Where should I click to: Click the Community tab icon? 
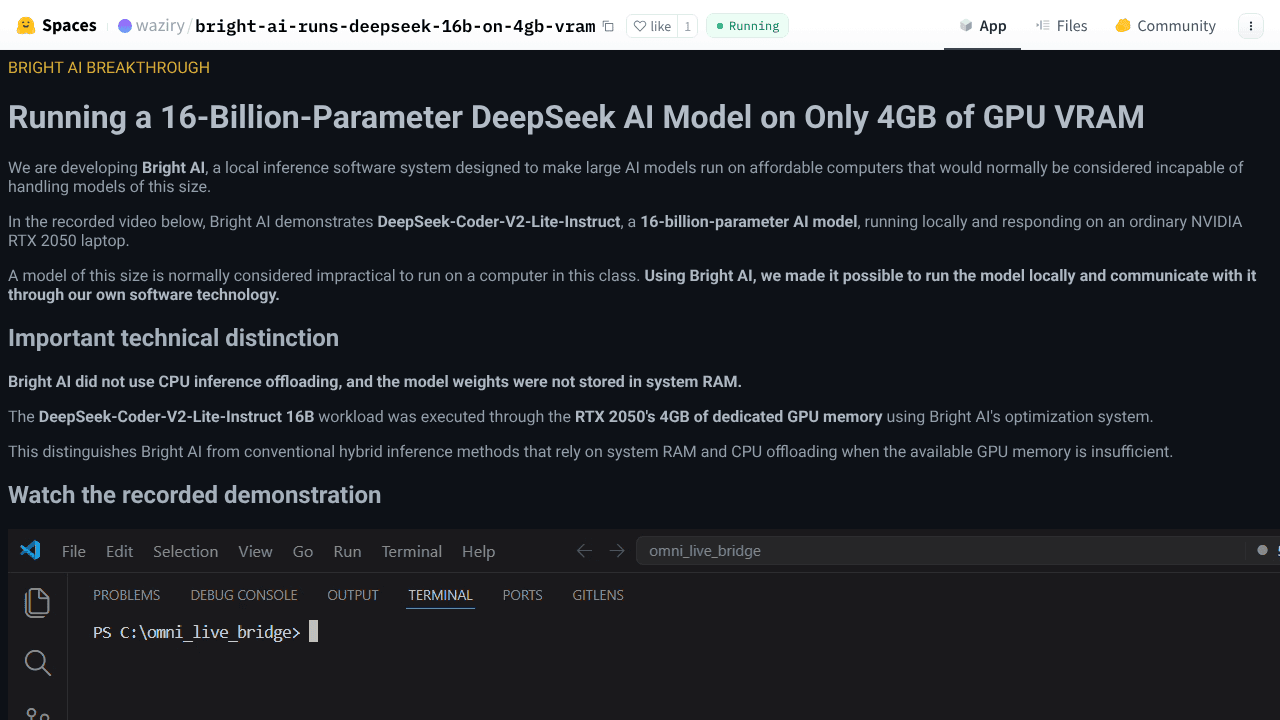coord(1123,26)
